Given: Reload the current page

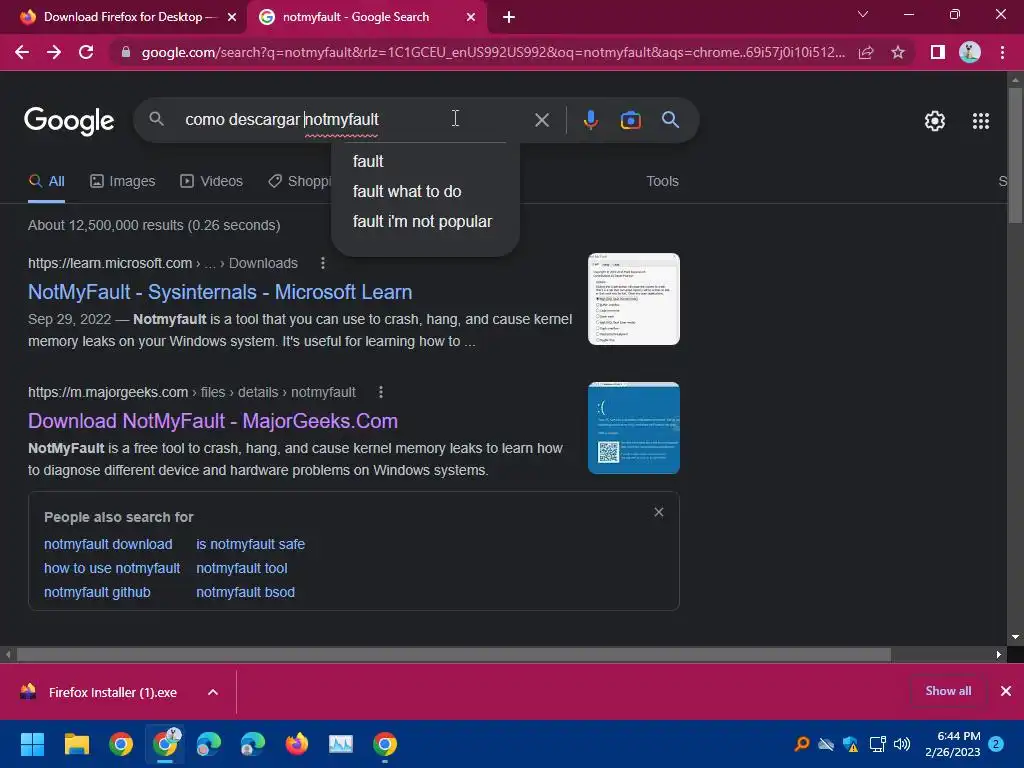Looking at the screenshot, I should (x=86, y=52).
